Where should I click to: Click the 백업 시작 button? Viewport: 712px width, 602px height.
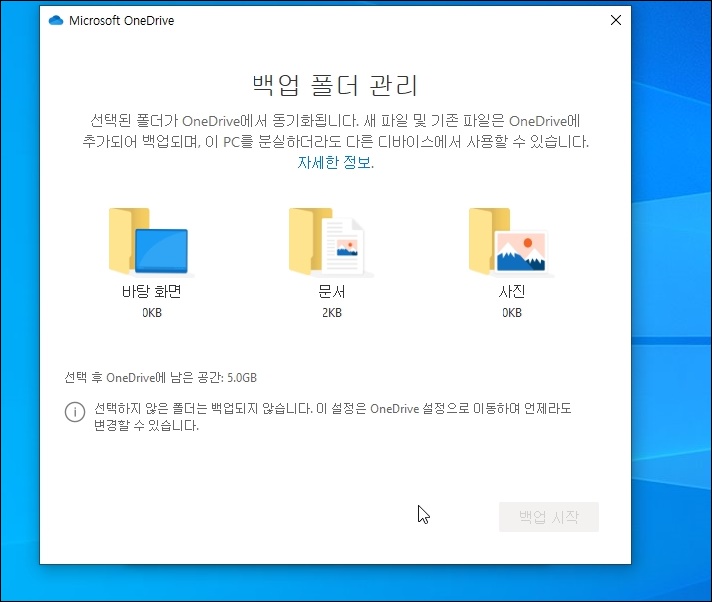point(549,517)
